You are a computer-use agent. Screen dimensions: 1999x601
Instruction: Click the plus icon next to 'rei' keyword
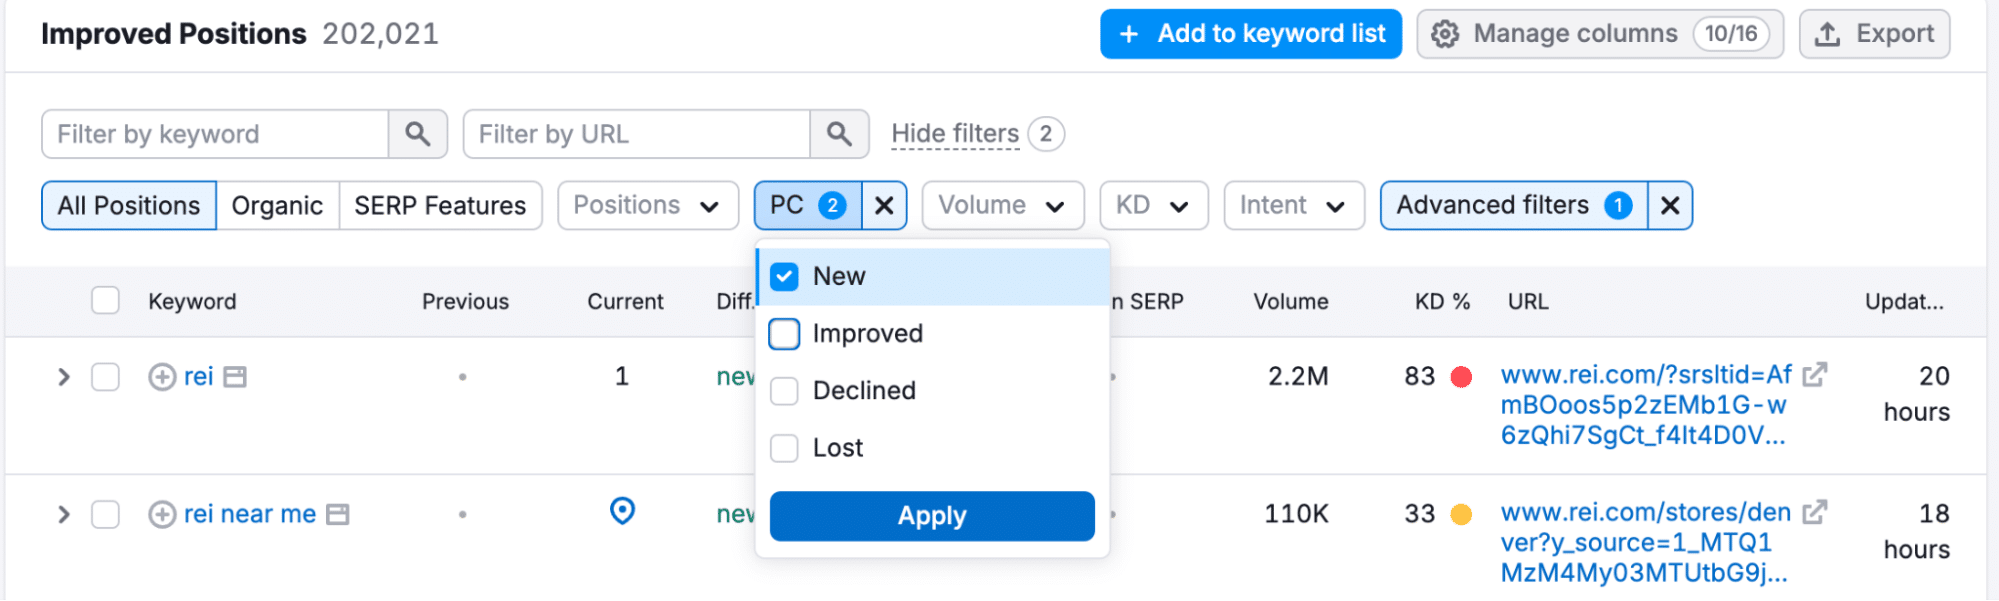click(x=162, y=377)
